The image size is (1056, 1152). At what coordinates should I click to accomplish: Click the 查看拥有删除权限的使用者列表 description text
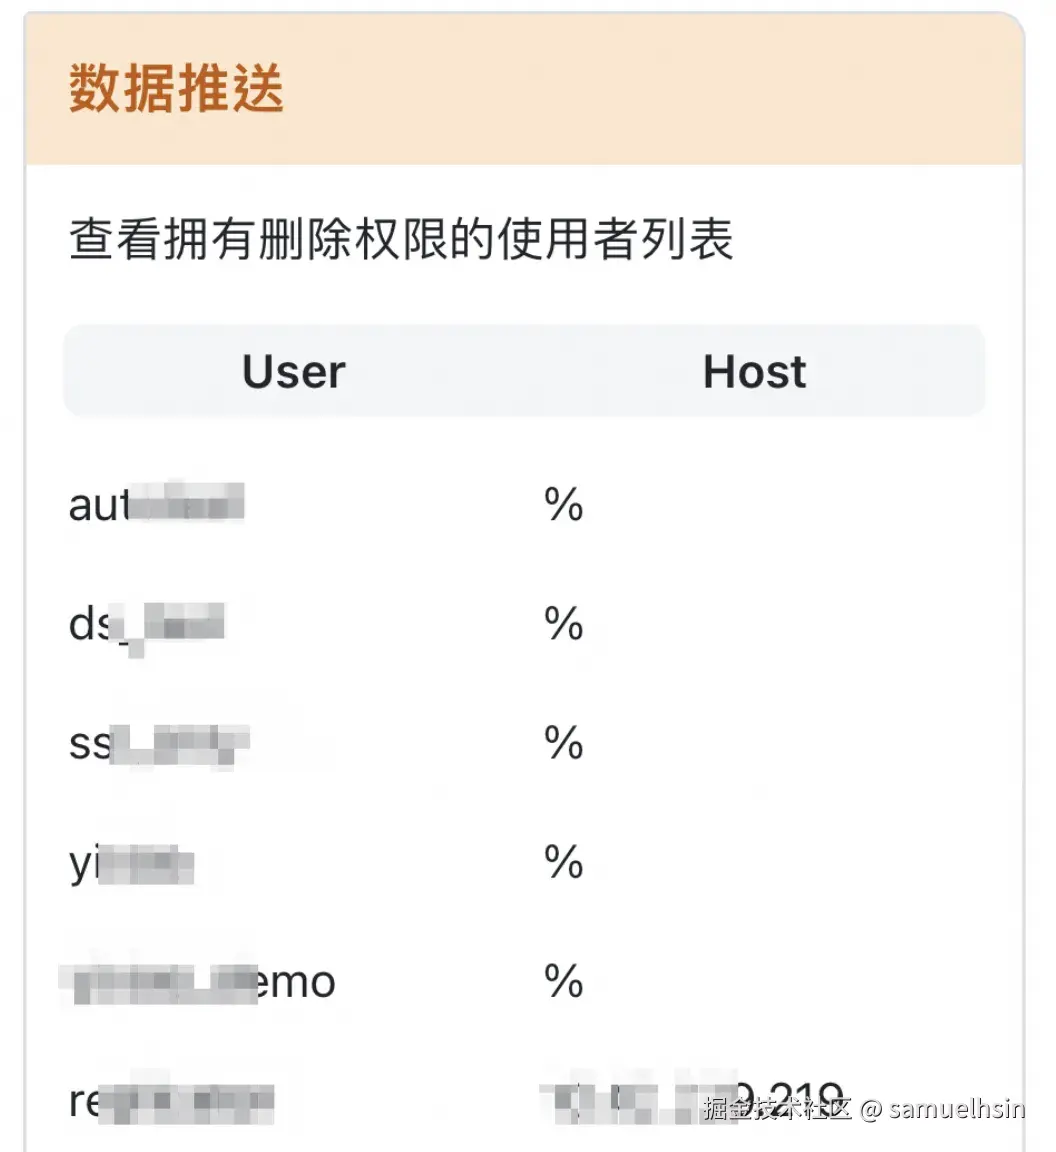pos(401,240)
